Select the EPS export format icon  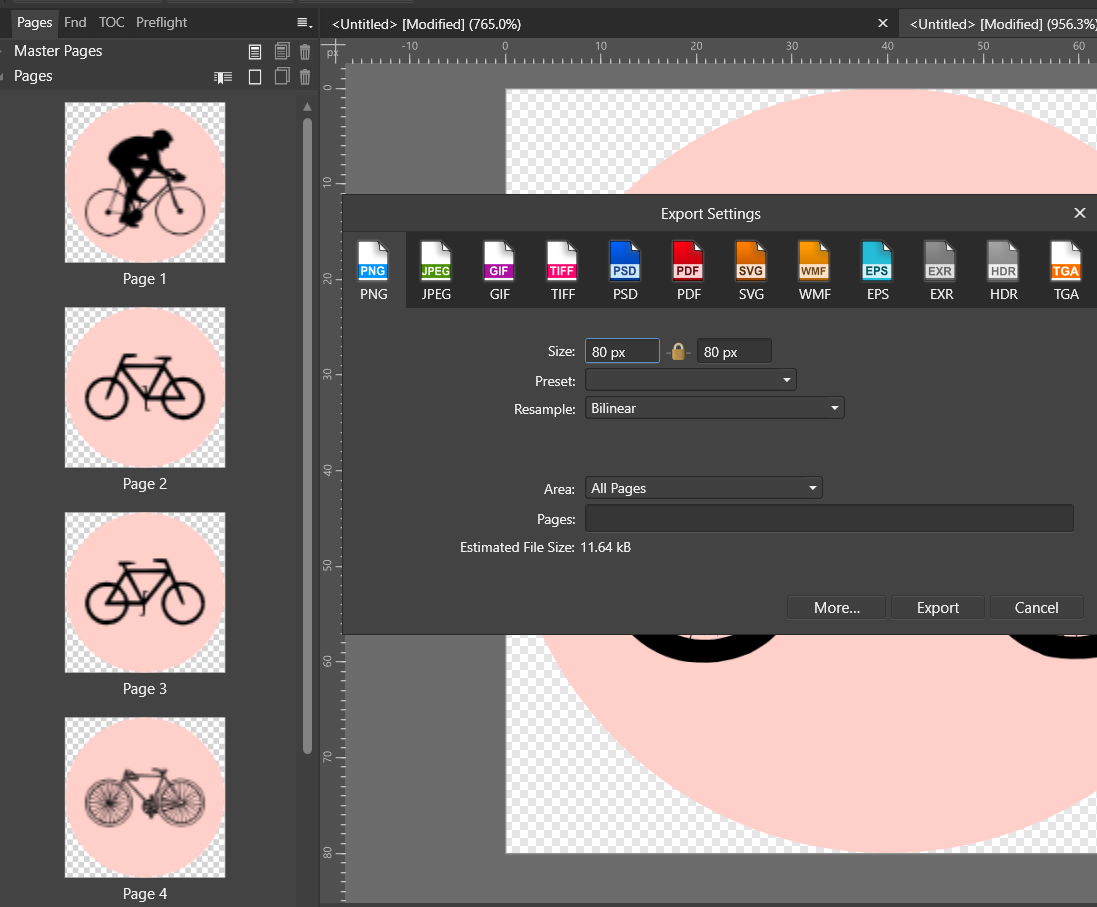877,271
